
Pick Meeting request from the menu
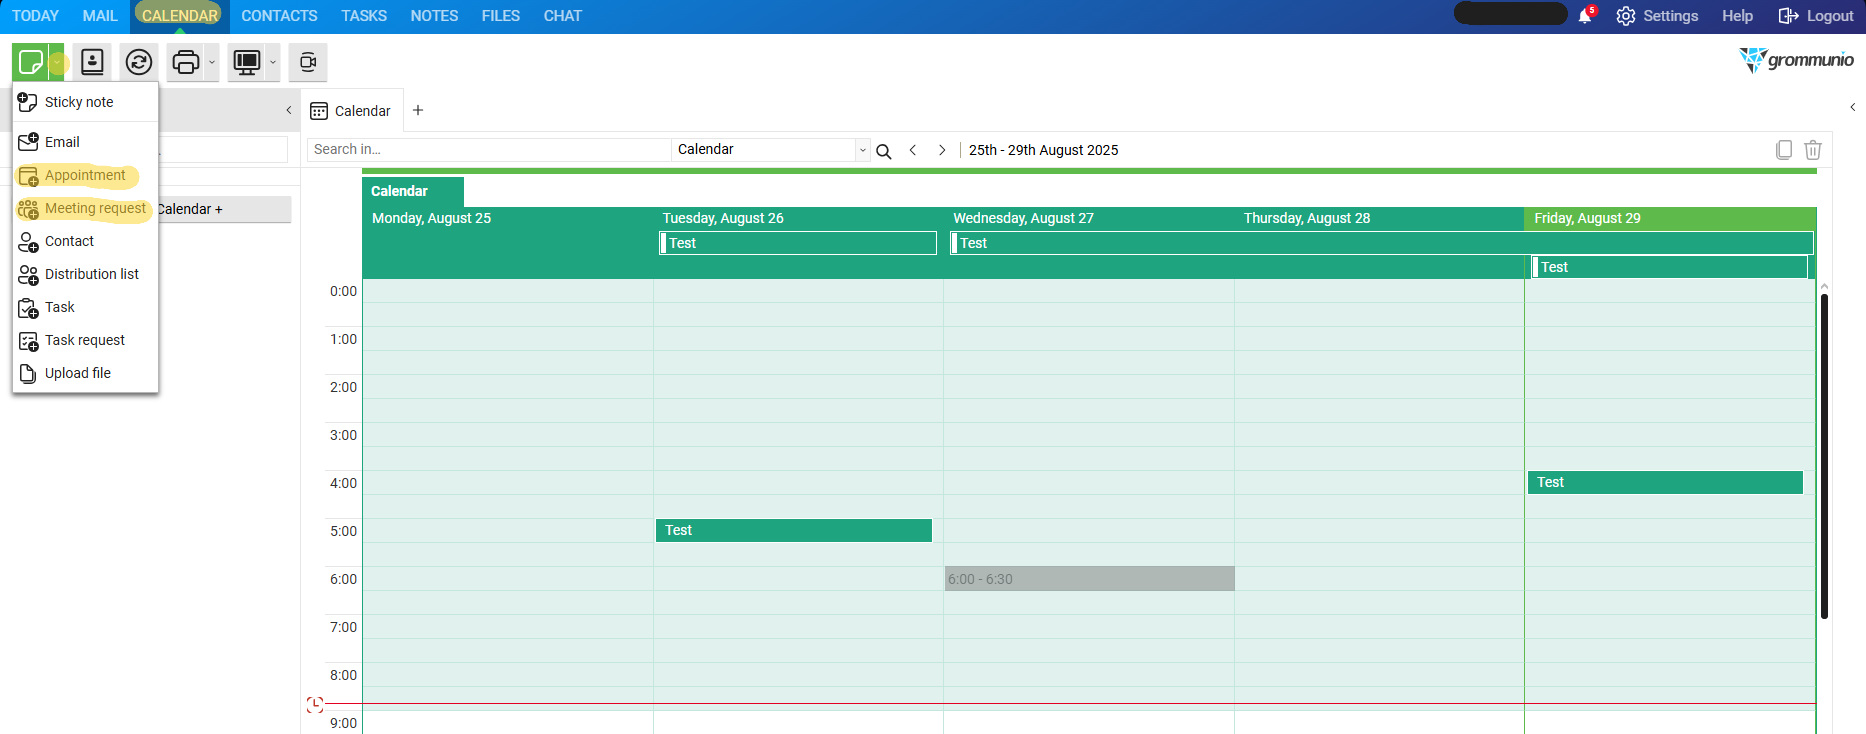tap(85, 208)
